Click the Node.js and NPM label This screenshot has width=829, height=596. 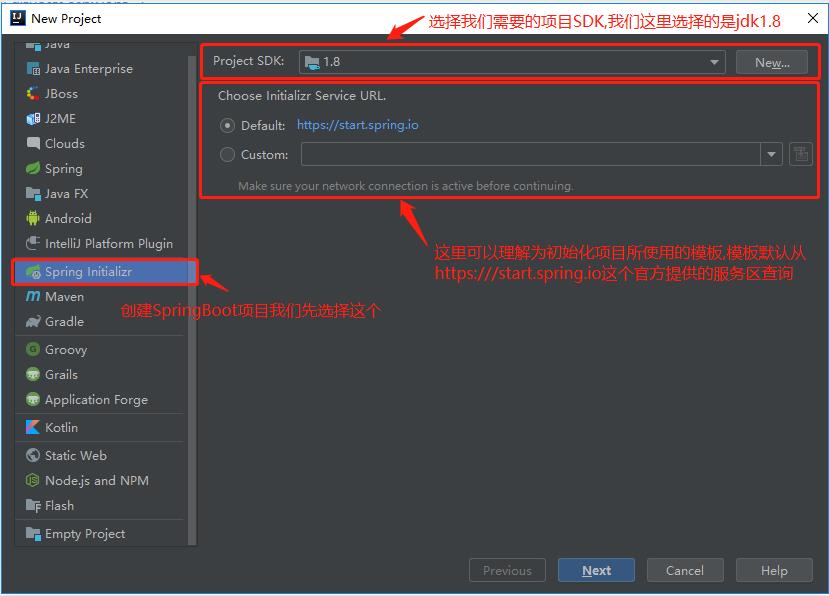pos(97,480)
